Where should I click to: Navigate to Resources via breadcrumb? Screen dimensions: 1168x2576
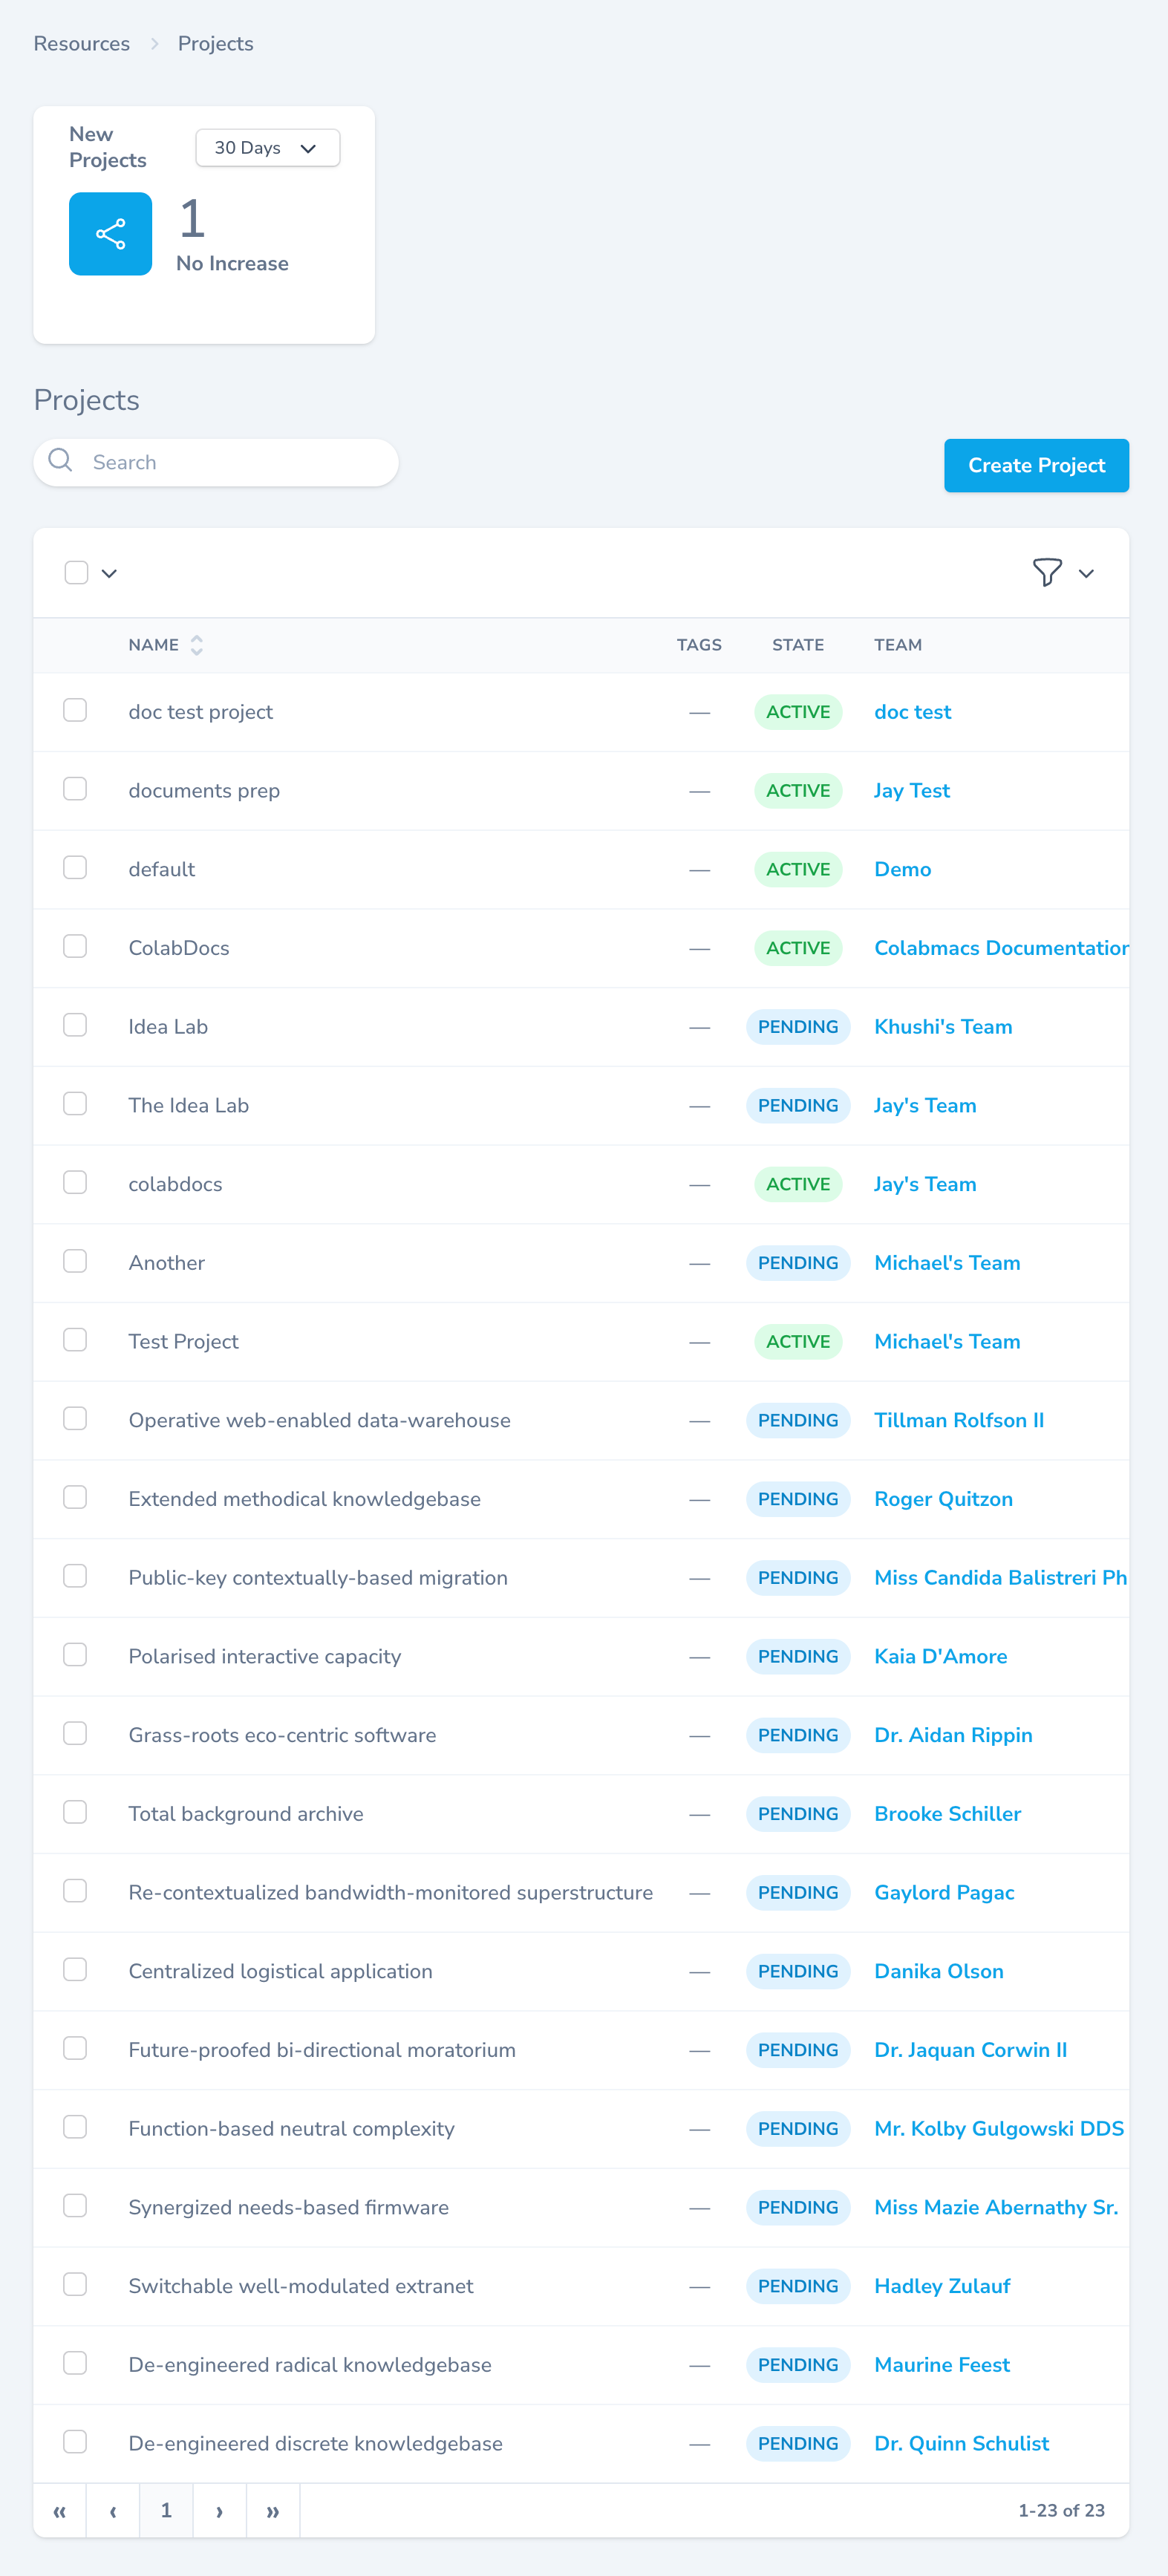pyautogui.click(x=81, y=43)
